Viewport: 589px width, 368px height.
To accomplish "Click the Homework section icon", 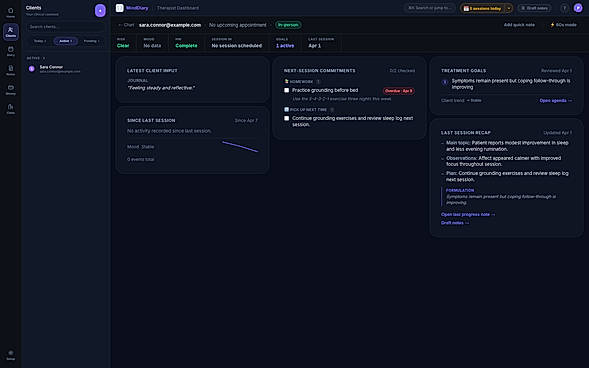I will pos(286,81).
